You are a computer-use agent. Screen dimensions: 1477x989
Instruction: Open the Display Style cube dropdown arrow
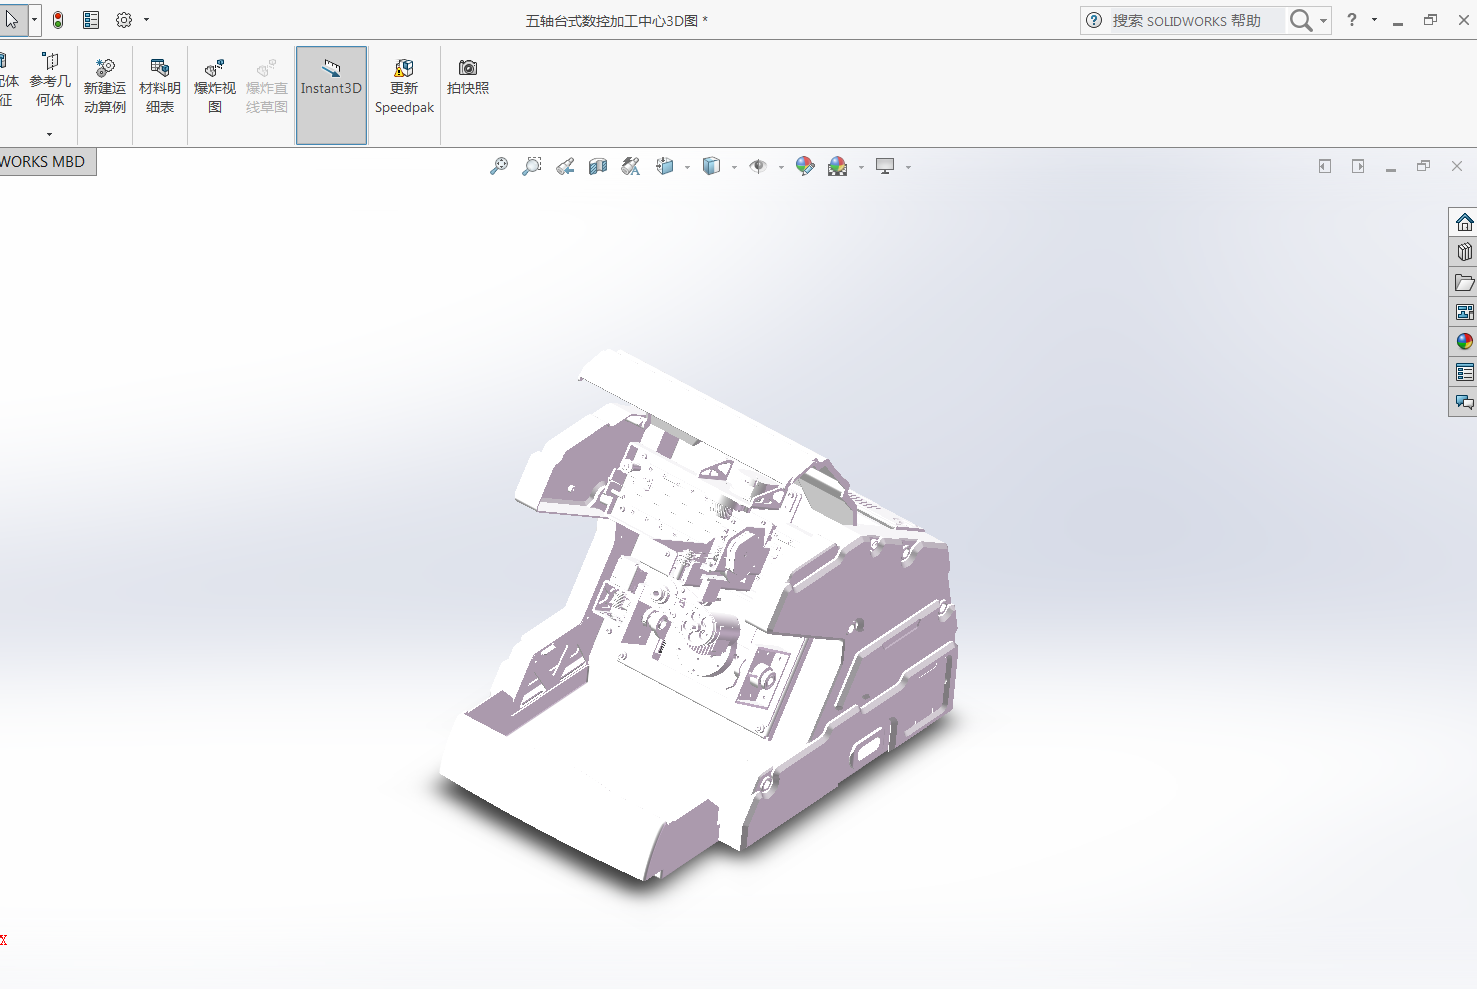(x=734, y=167)
